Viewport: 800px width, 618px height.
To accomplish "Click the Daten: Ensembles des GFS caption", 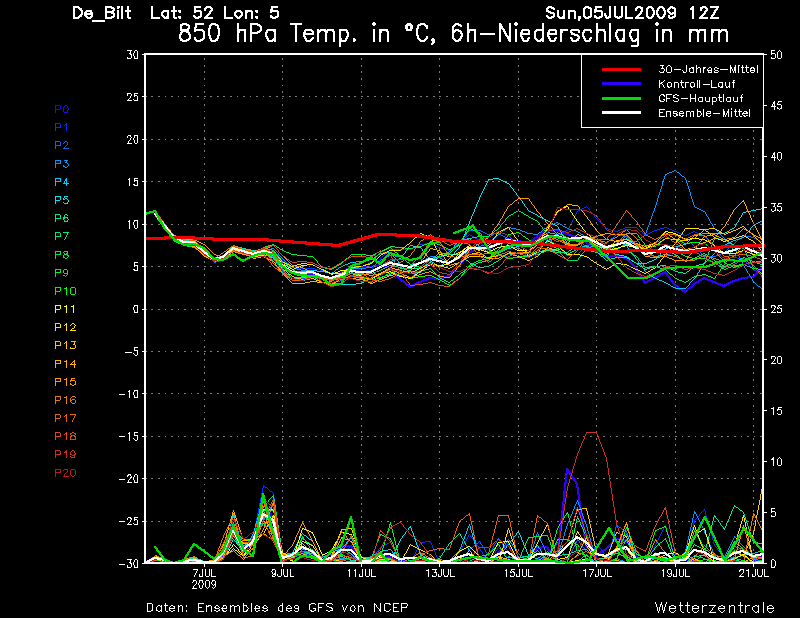I will tap(277, 607).
